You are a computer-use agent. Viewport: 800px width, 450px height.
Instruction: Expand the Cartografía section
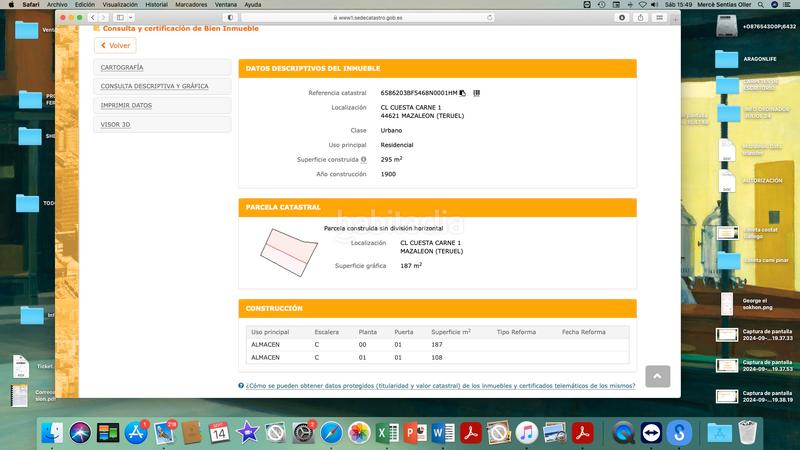(162, 67)
